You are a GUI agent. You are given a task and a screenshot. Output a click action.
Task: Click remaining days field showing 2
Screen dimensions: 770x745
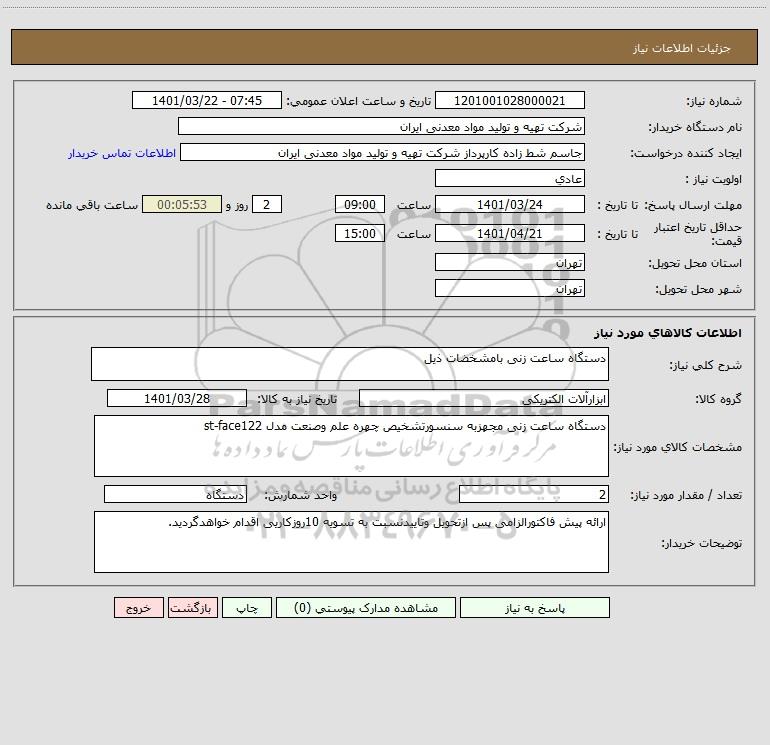267,205
